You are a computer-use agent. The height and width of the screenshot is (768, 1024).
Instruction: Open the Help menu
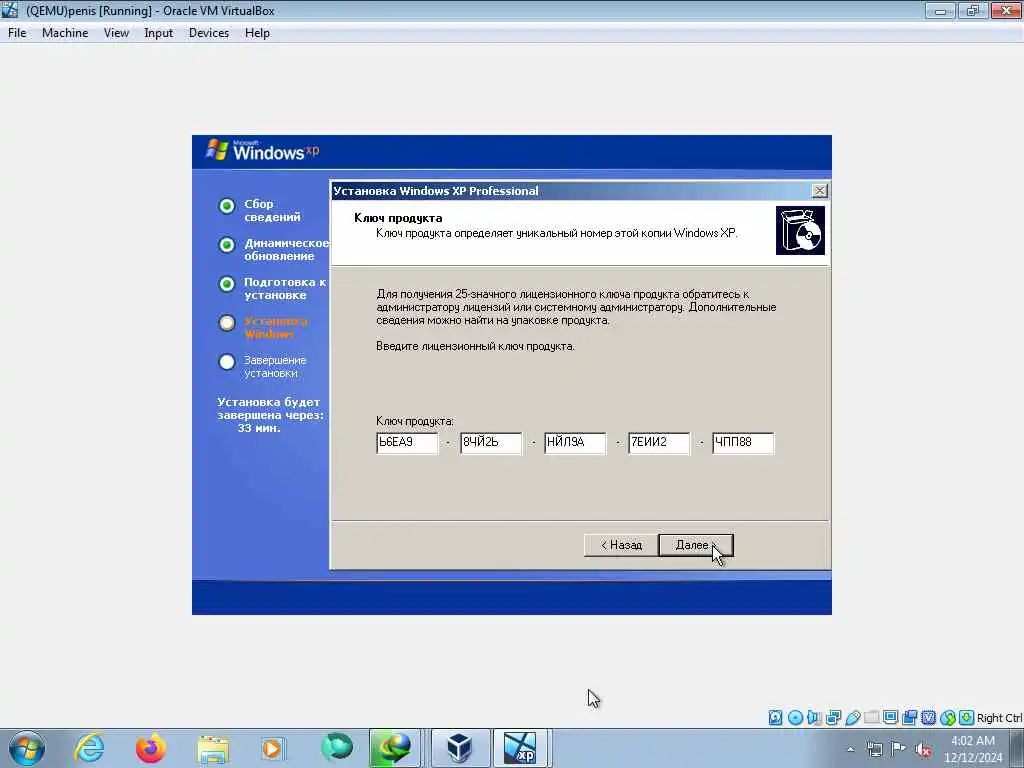coord(257,33)
